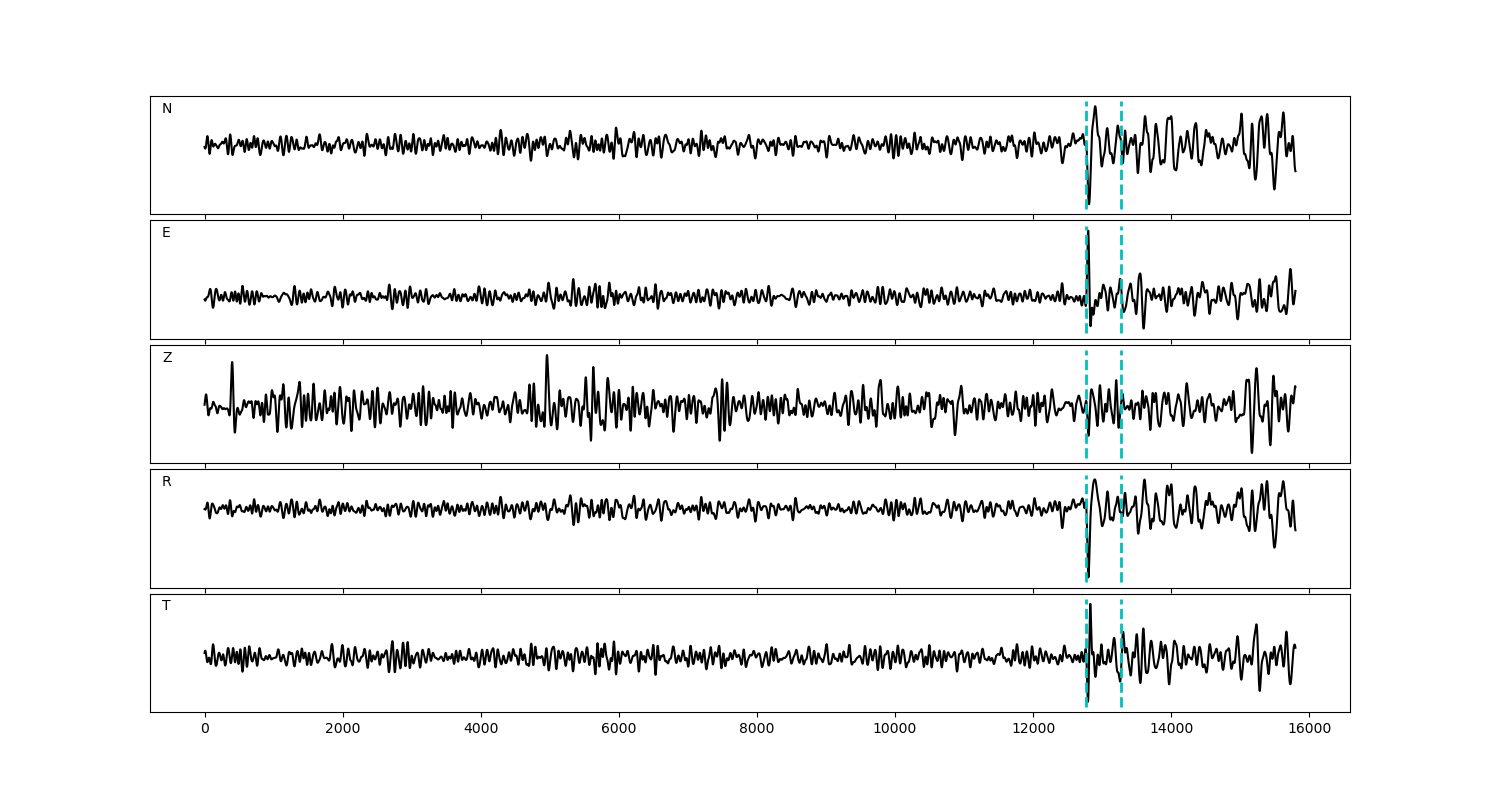Click the T component panel label

point(166,606)
